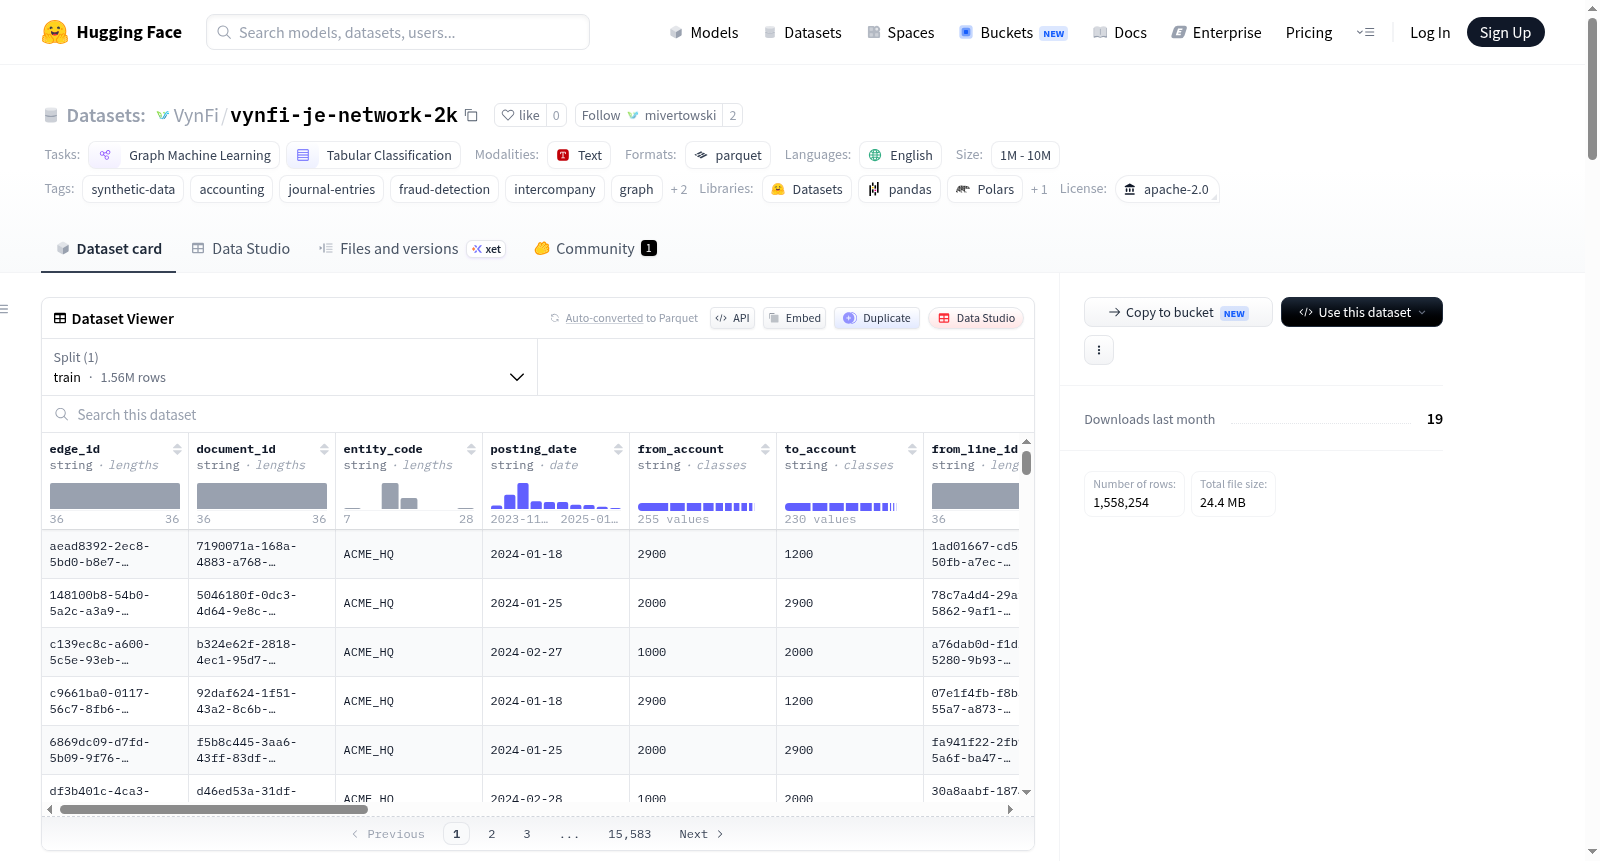Click Copy to bucket button

point(1178,312)
